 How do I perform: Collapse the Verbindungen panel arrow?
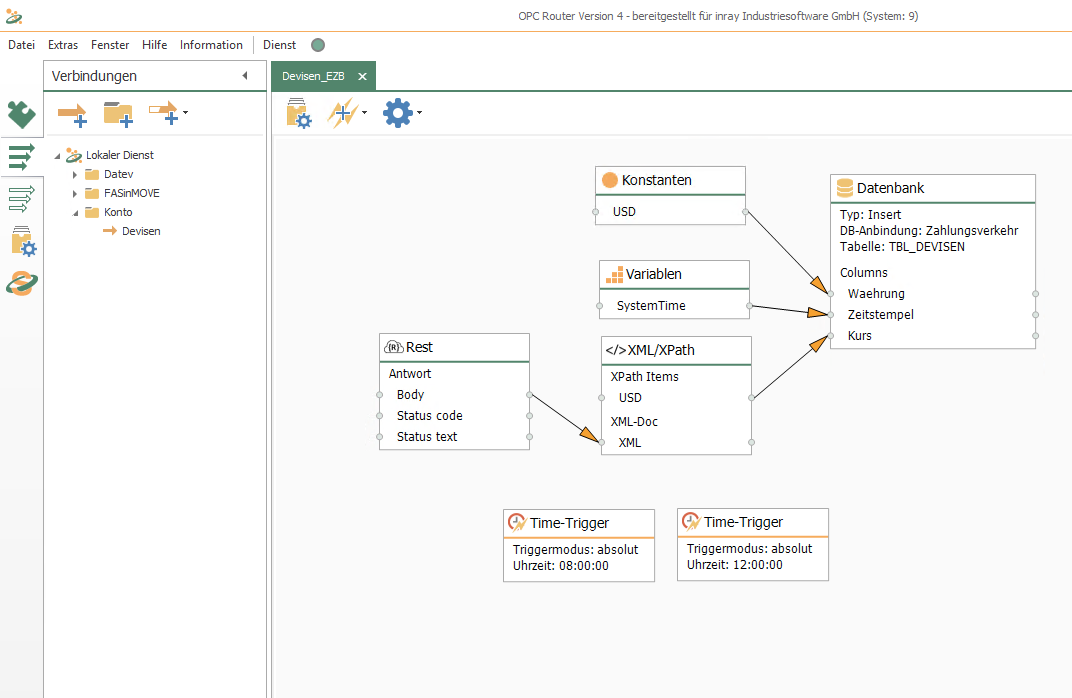tap(245, 76)
